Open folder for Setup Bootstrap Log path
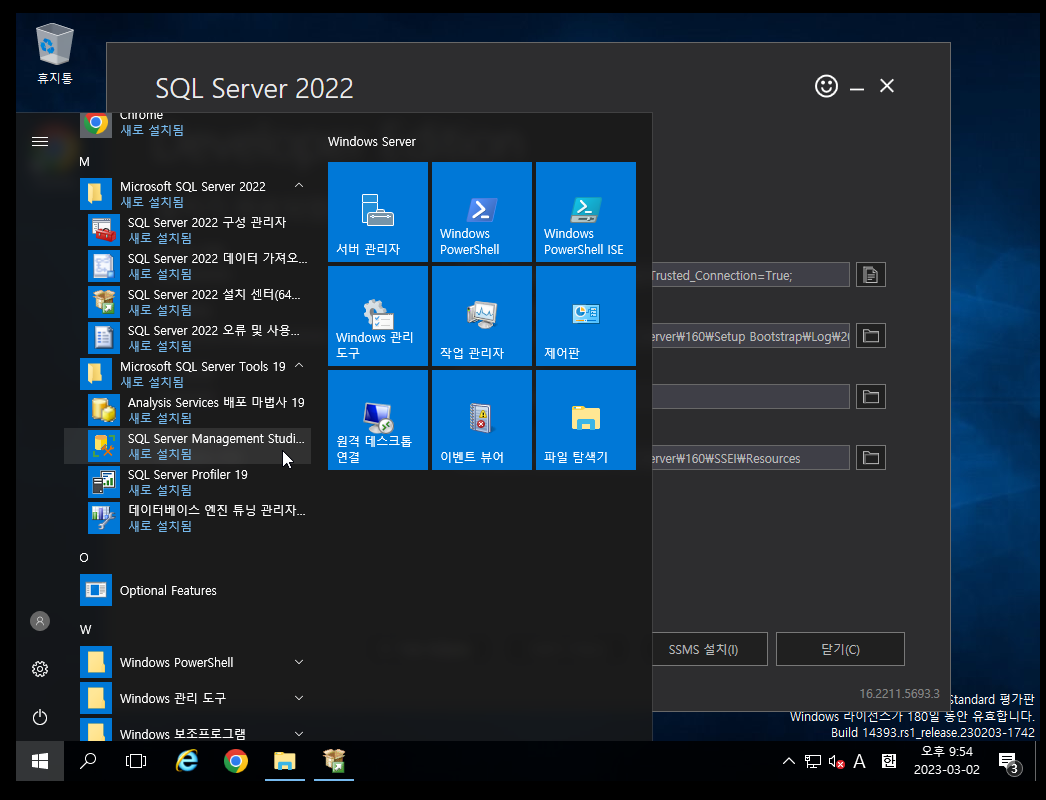 (871, 336)
